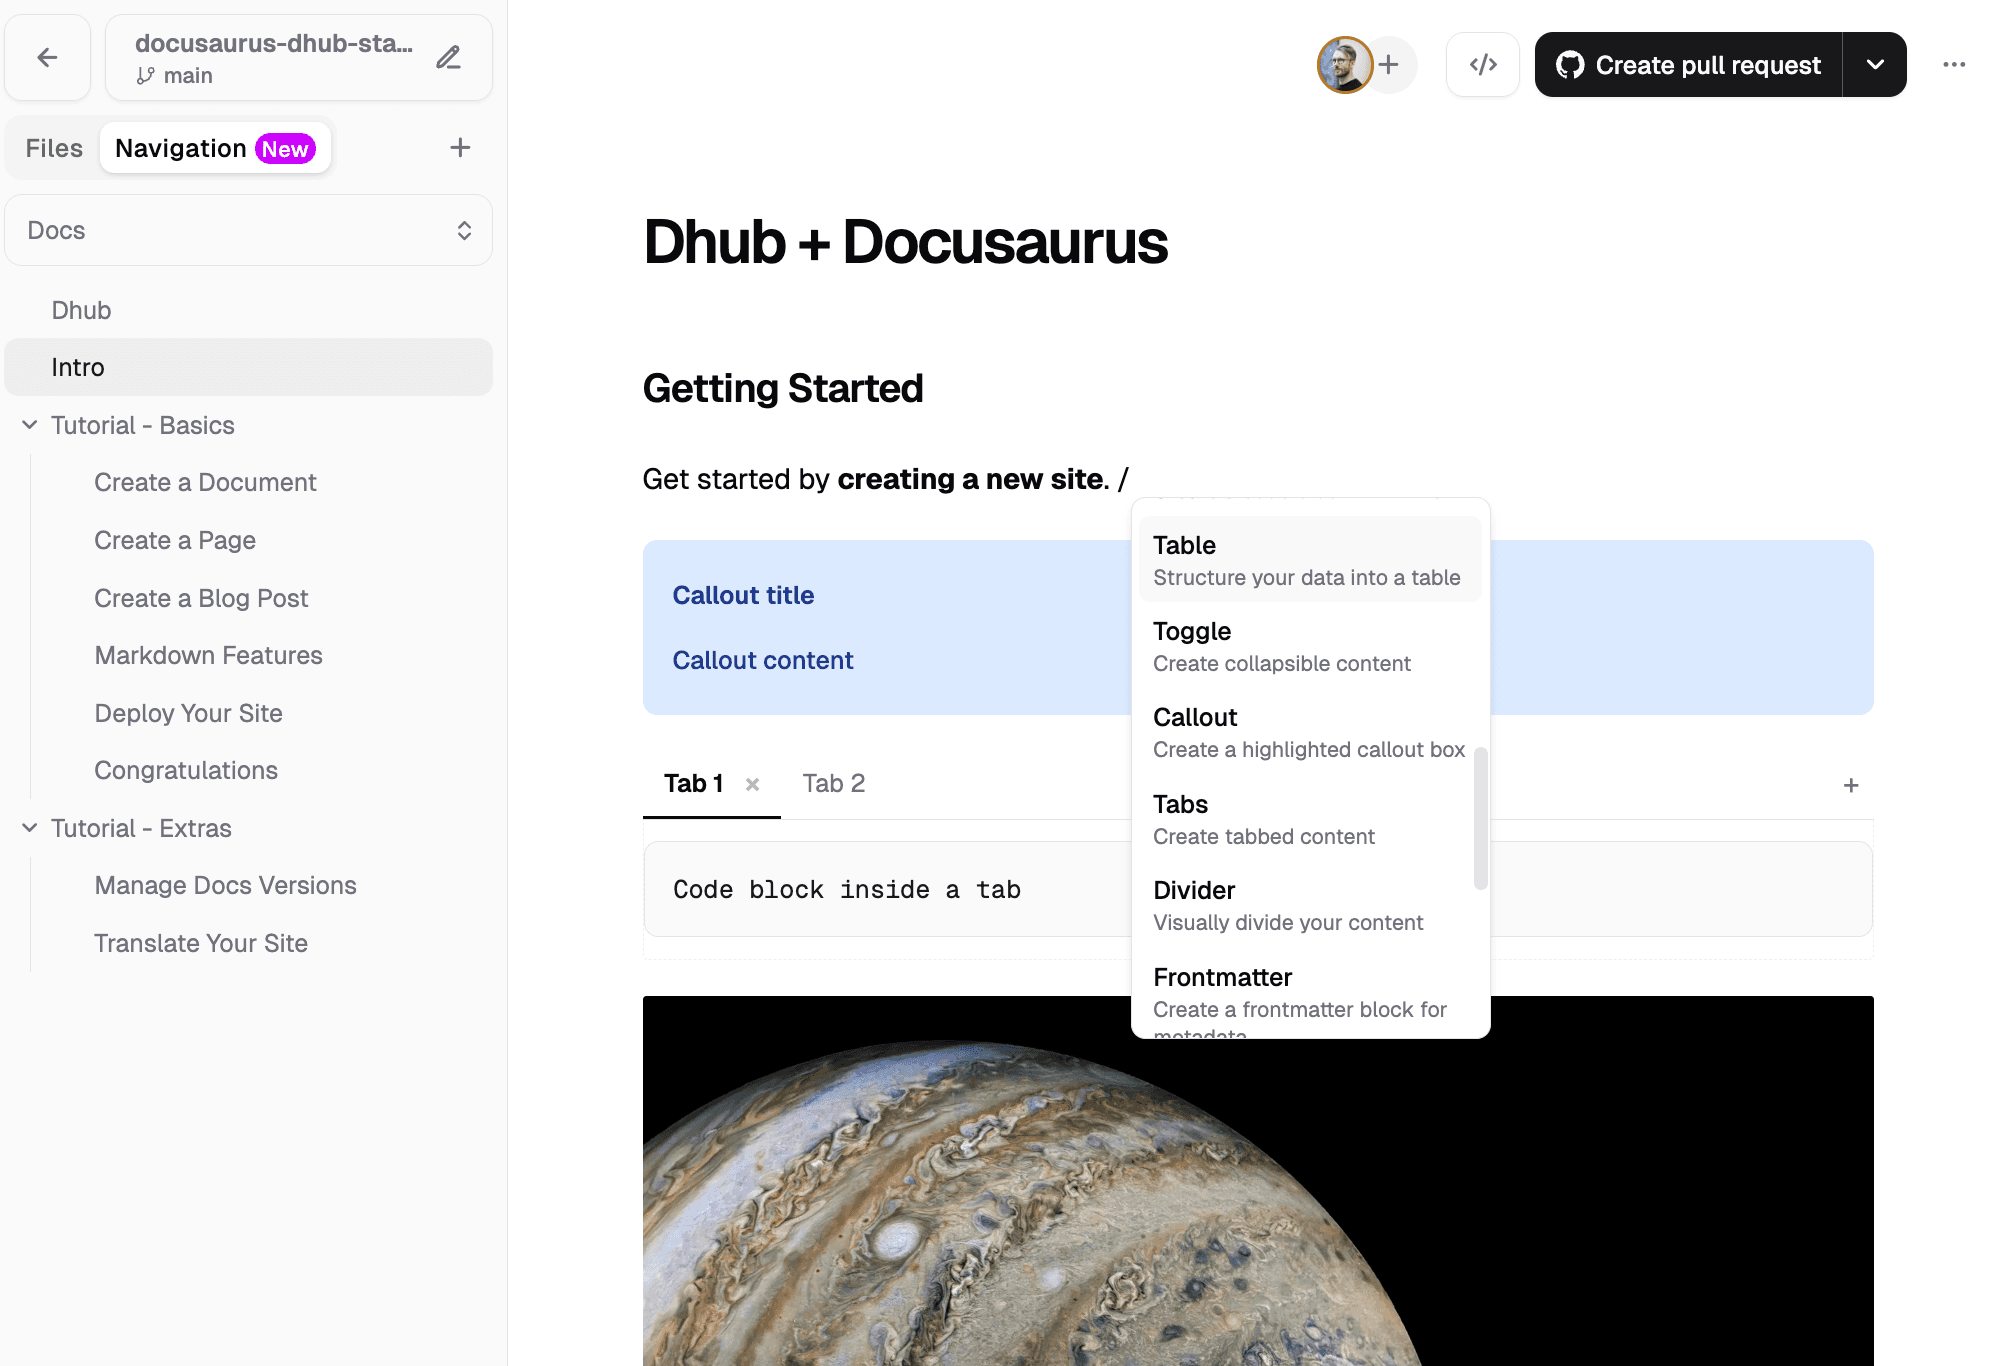Collapse the Tutorial - Extras section
The width and height of the screenshot is (2000, 1366).
30,828
